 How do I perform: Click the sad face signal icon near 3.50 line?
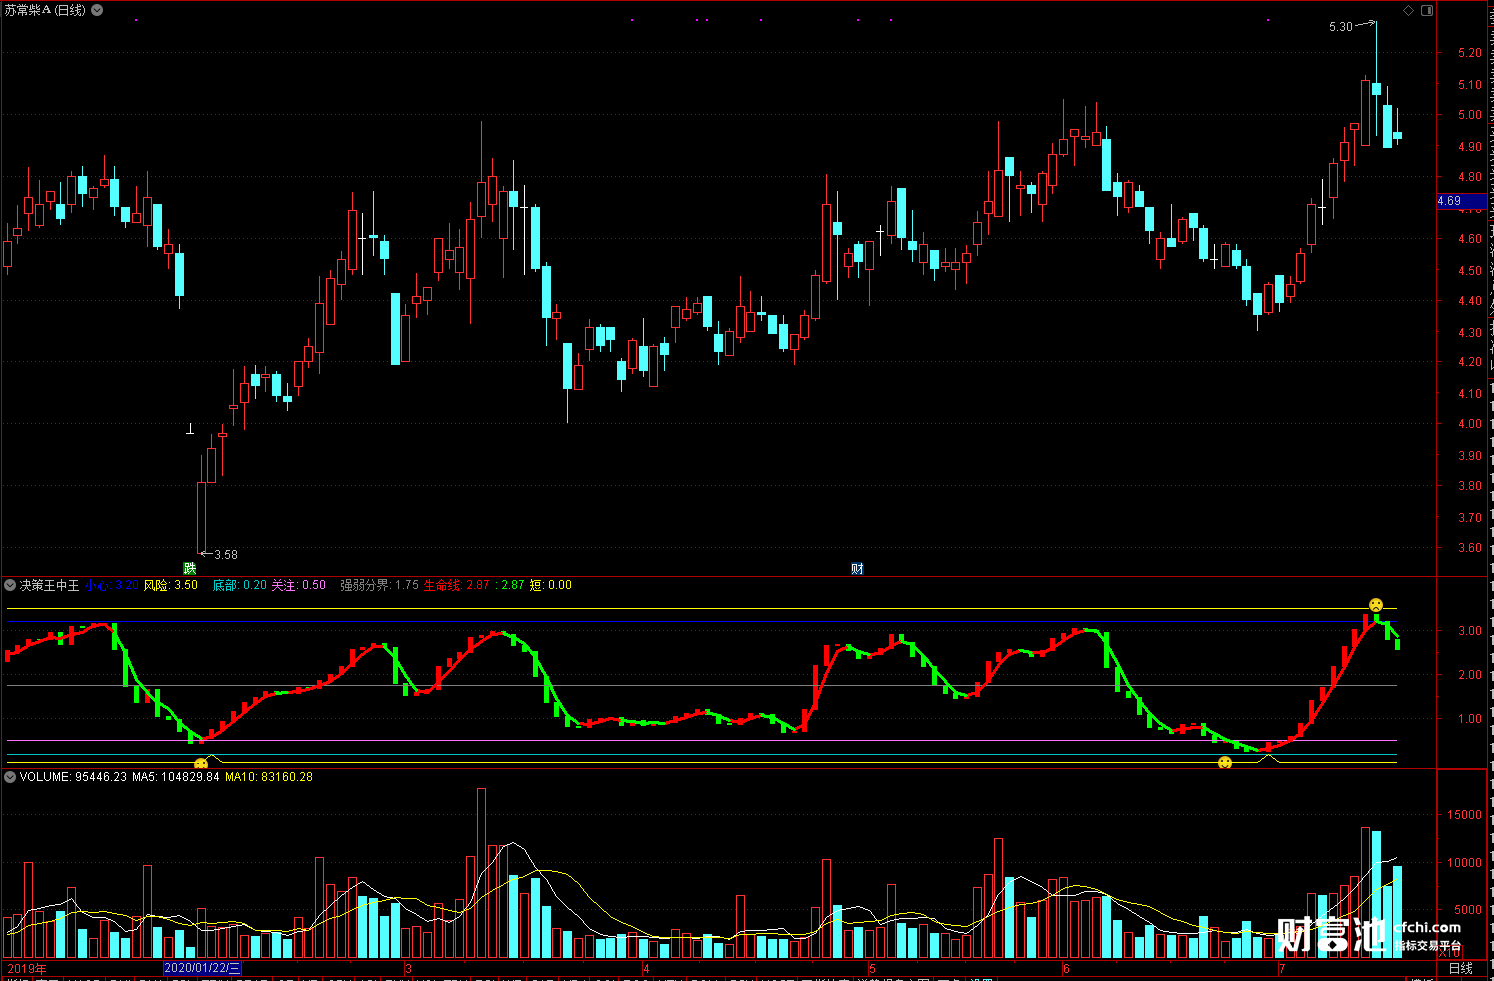tap(1376, 605)
